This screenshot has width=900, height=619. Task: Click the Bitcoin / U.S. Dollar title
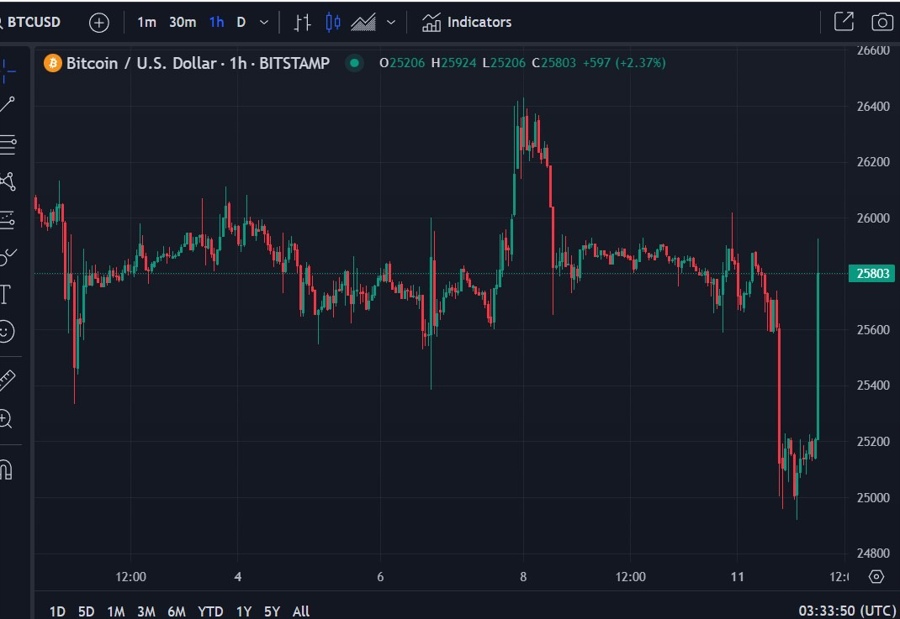pos(141,63)
